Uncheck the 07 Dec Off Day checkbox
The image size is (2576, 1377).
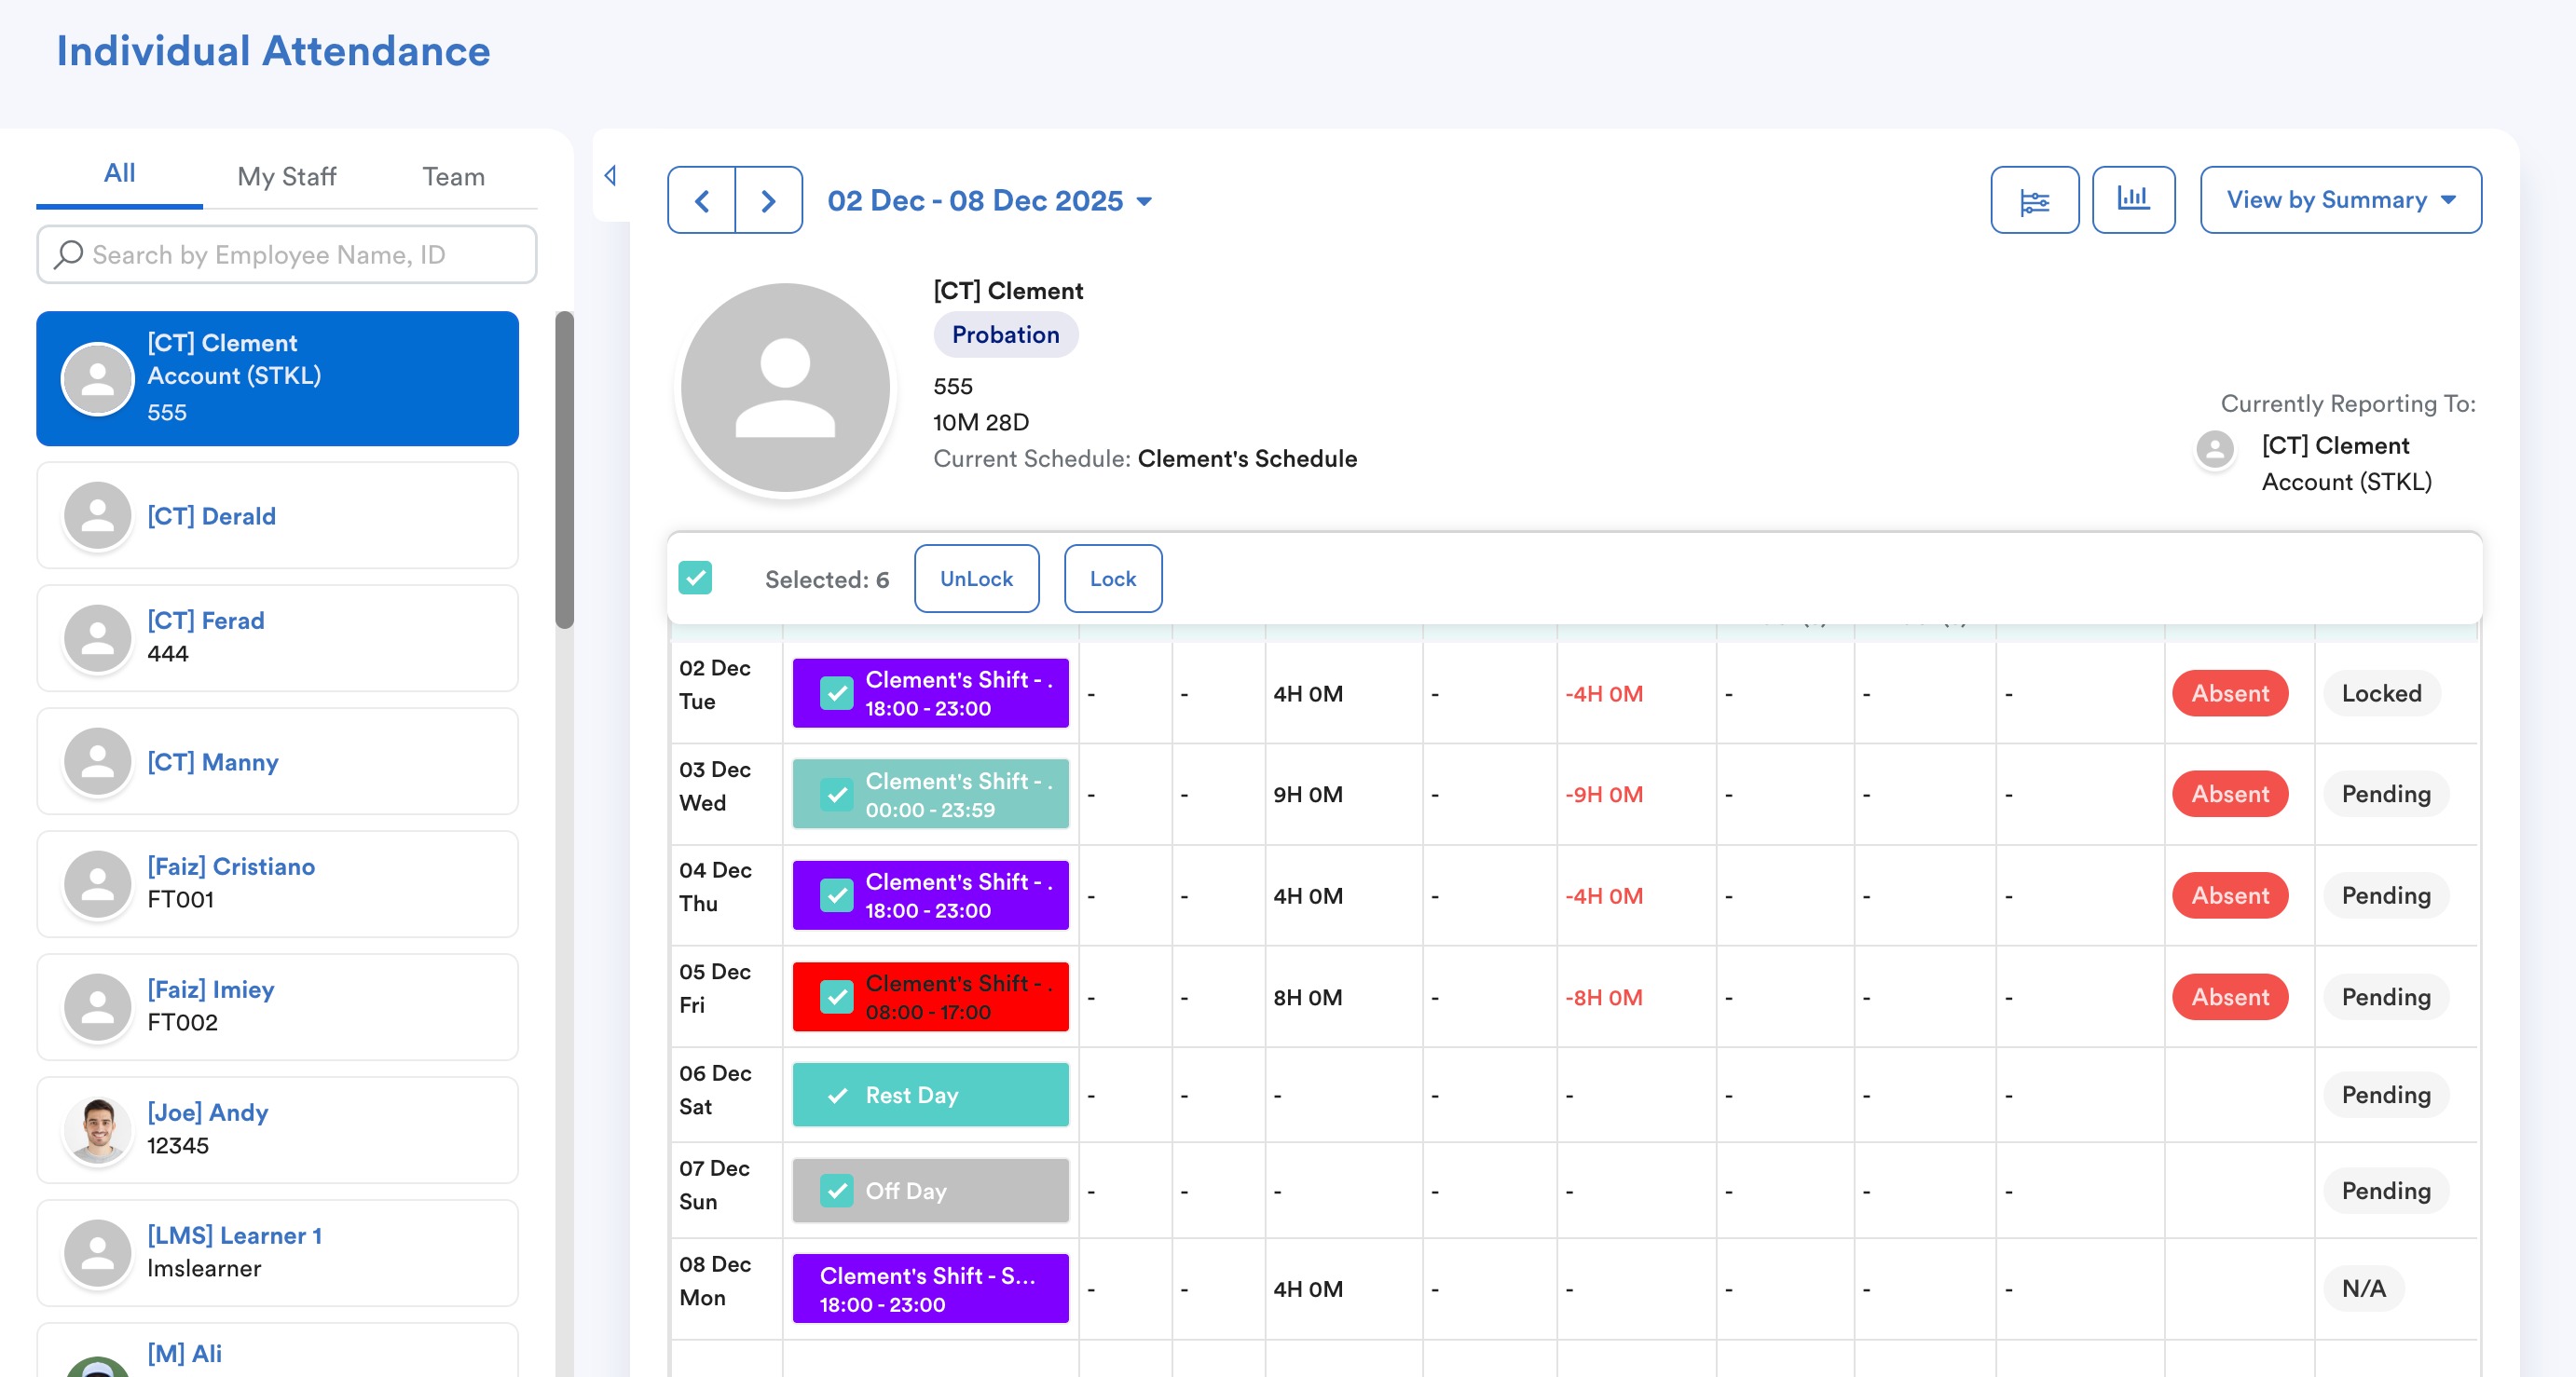click(836, 1190)
